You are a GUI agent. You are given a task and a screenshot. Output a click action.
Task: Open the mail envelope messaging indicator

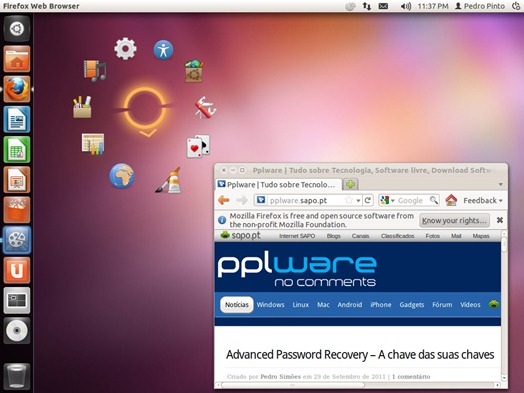(383, 6)
